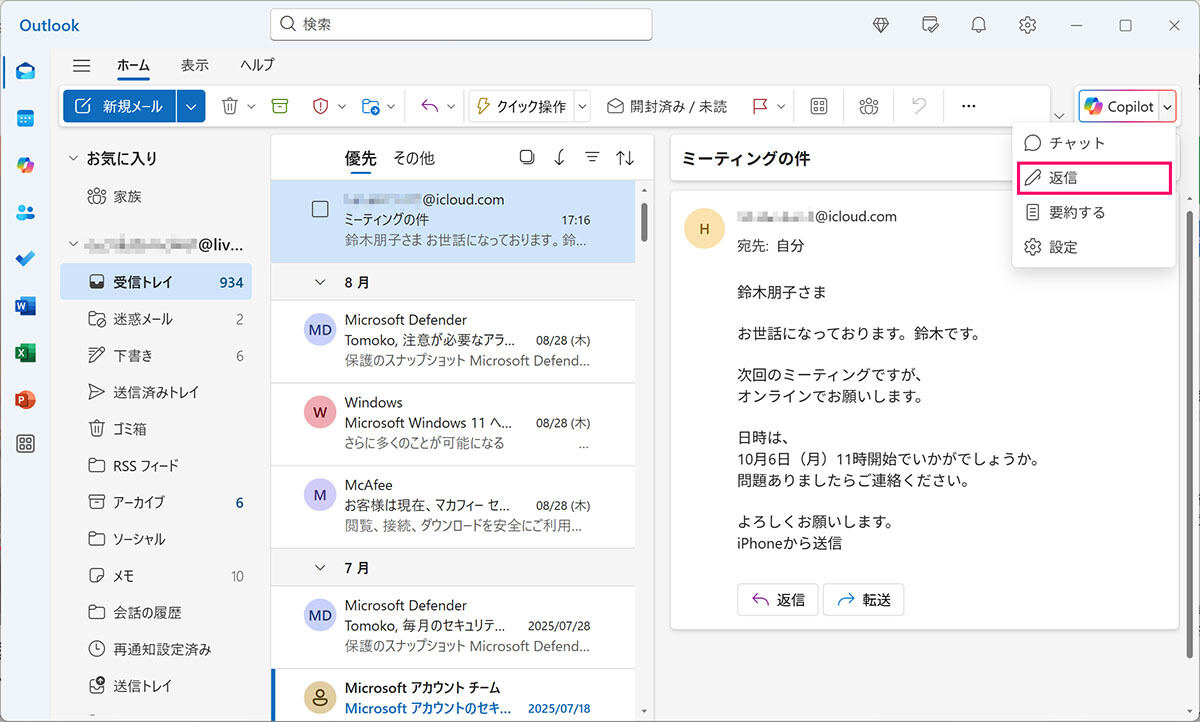Select 返信 in the Copilot menu
The image size is (1200, 722).
point(1093,178)
